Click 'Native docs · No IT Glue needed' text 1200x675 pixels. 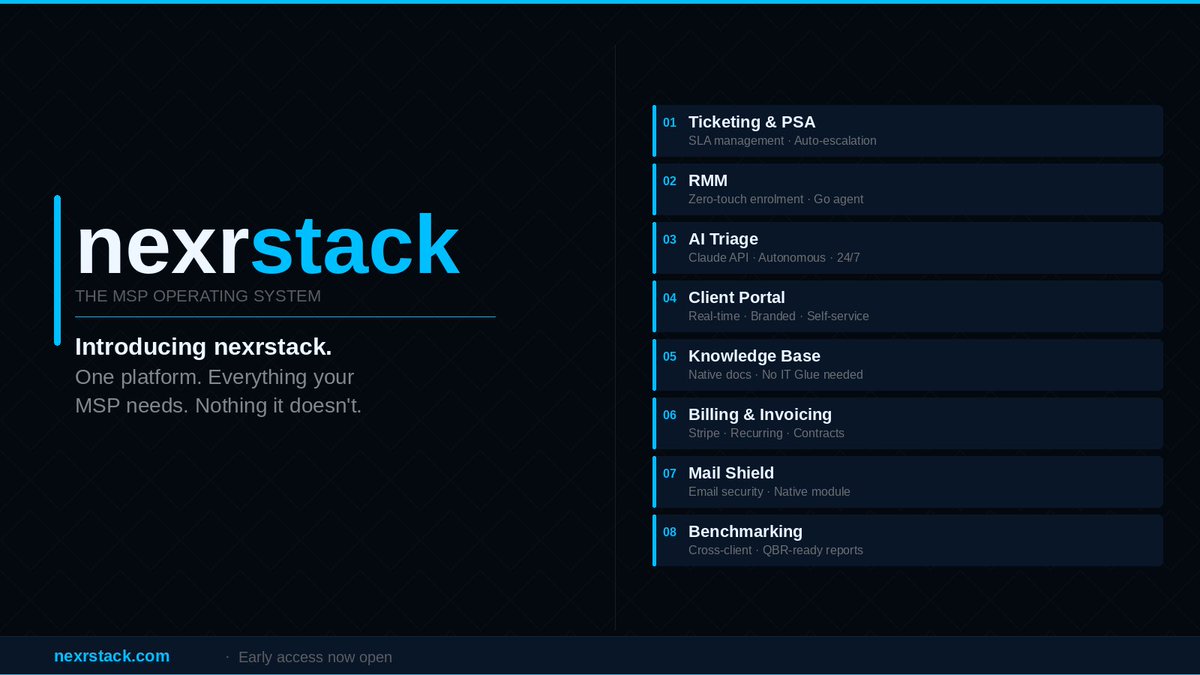point(776,375)
